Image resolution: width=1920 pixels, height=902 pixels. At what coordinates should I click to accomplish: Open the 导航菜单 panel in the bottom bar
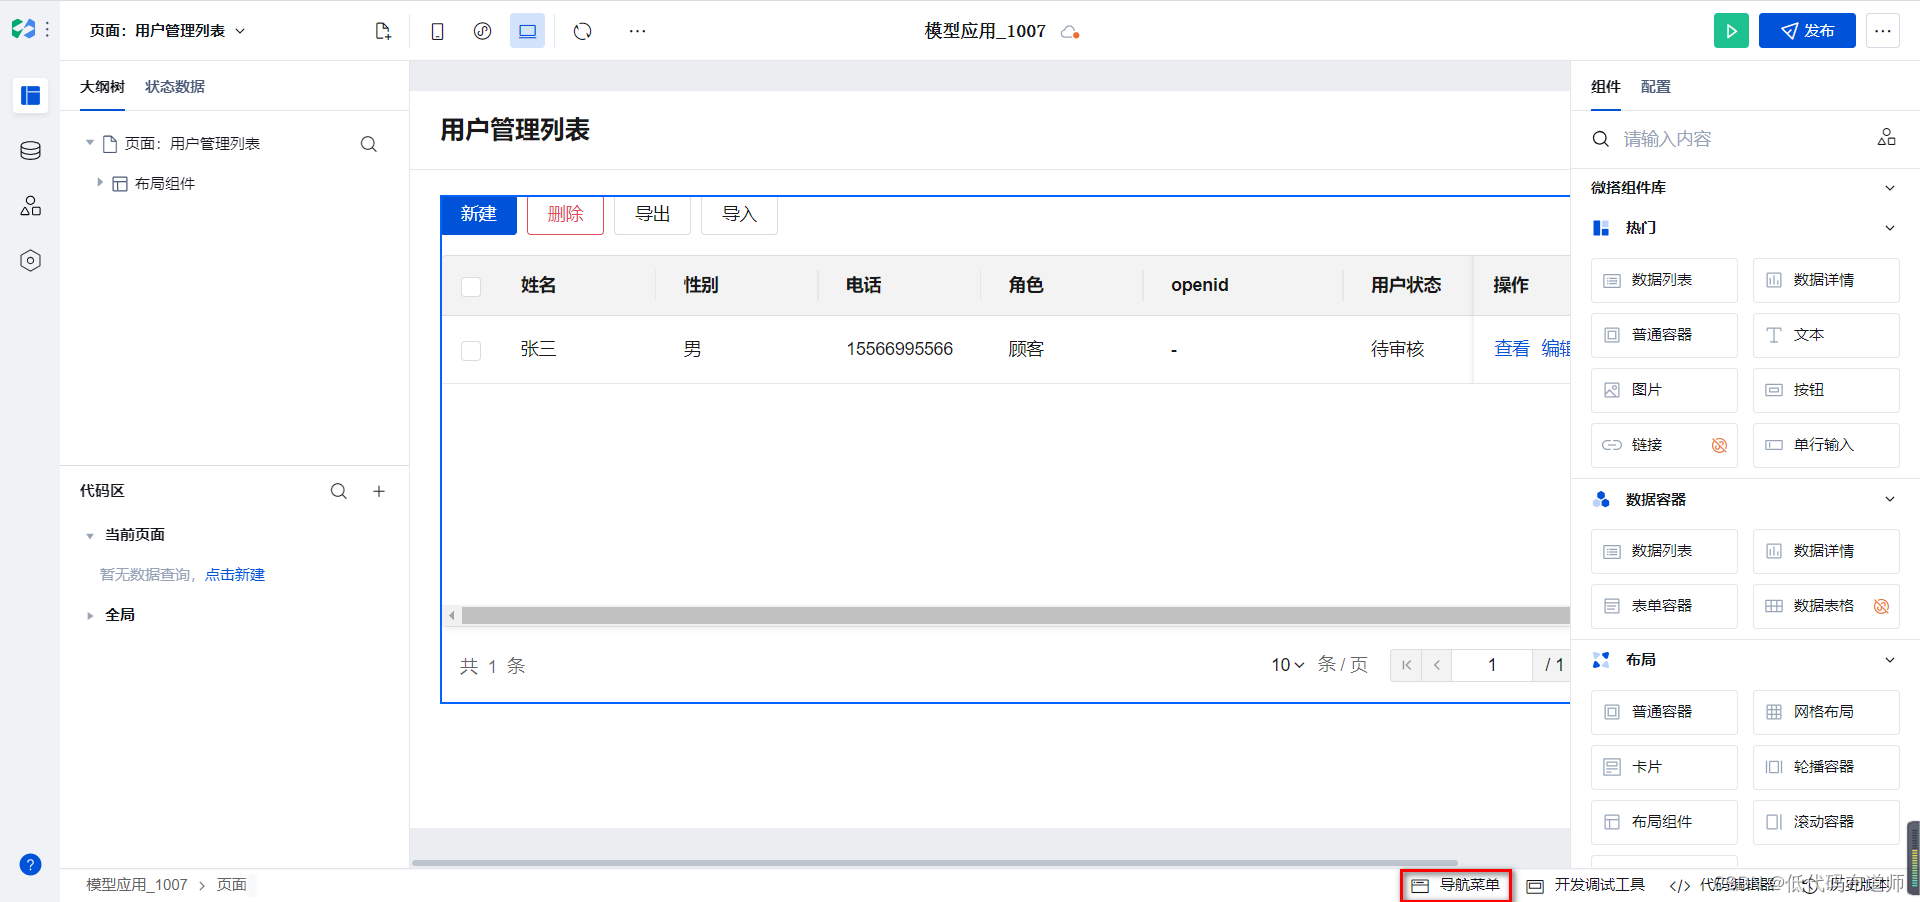tap(1456, 885)
